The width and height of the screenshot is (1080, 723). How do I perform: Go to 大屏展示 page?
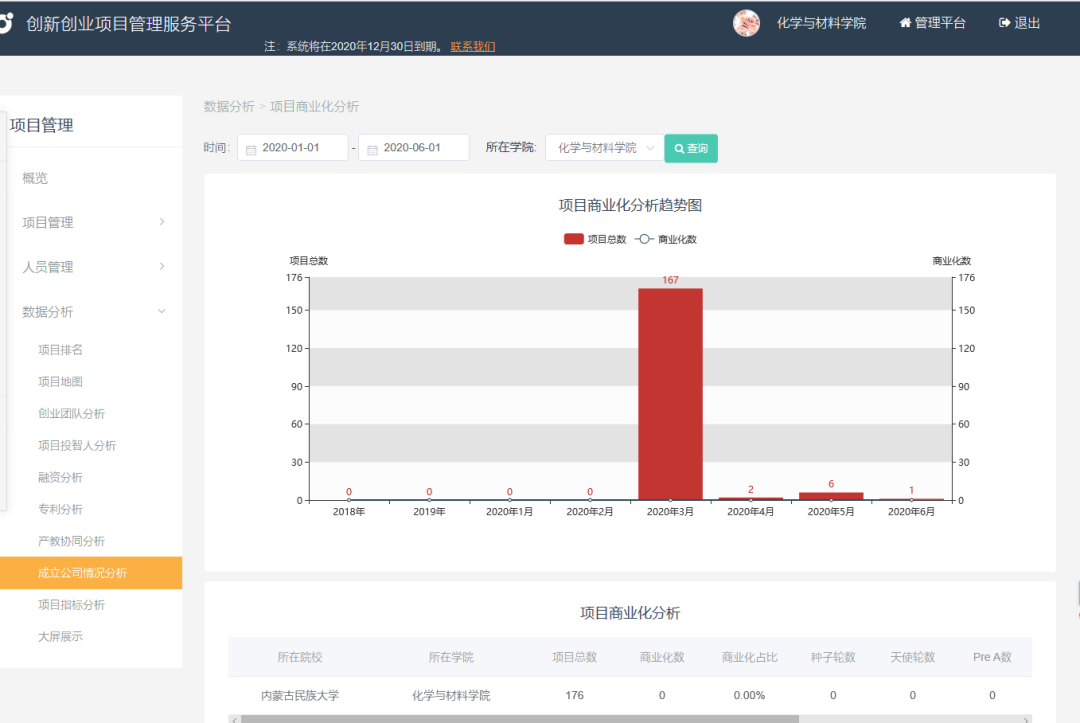[60, 637]
